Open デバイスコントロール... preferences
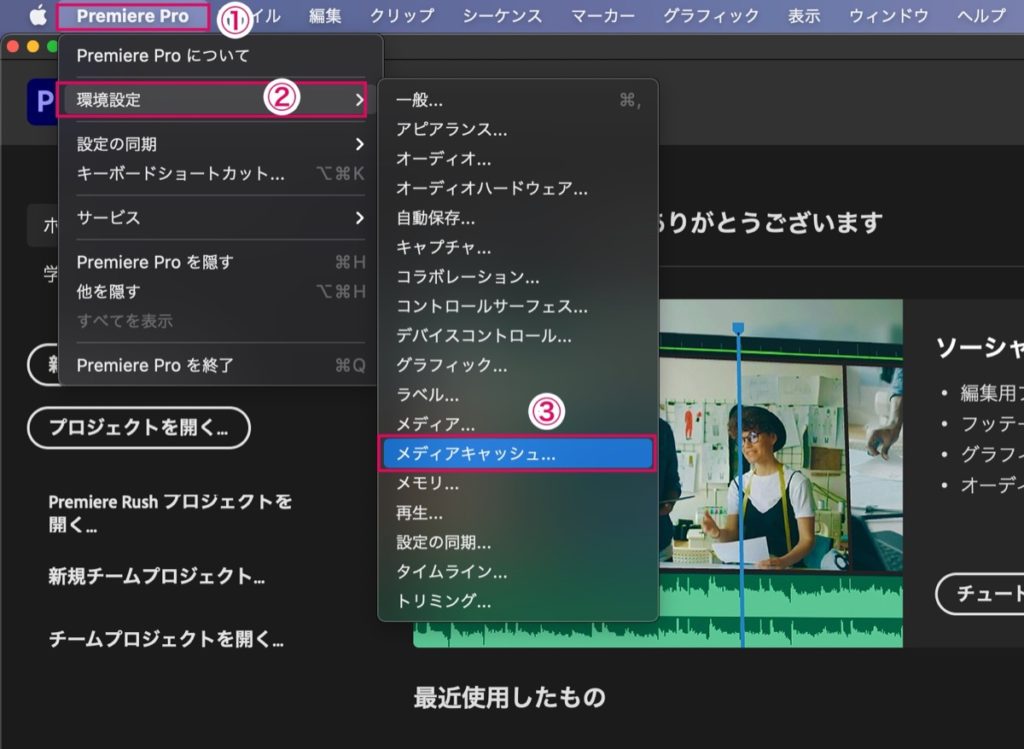 (x=518, y=336)
